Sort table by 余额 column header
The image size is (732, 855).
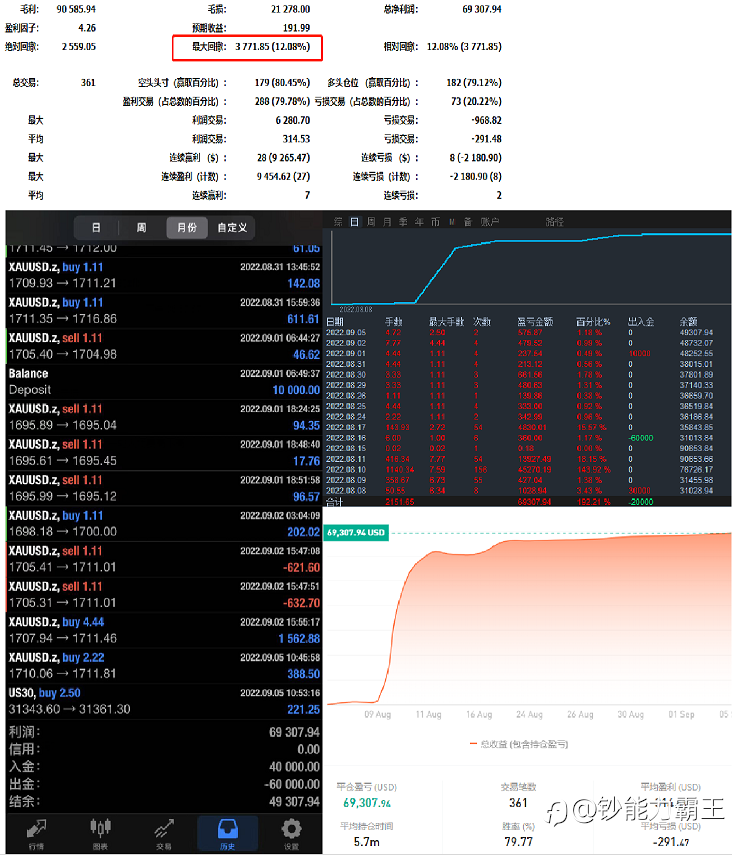pos(688,322)
